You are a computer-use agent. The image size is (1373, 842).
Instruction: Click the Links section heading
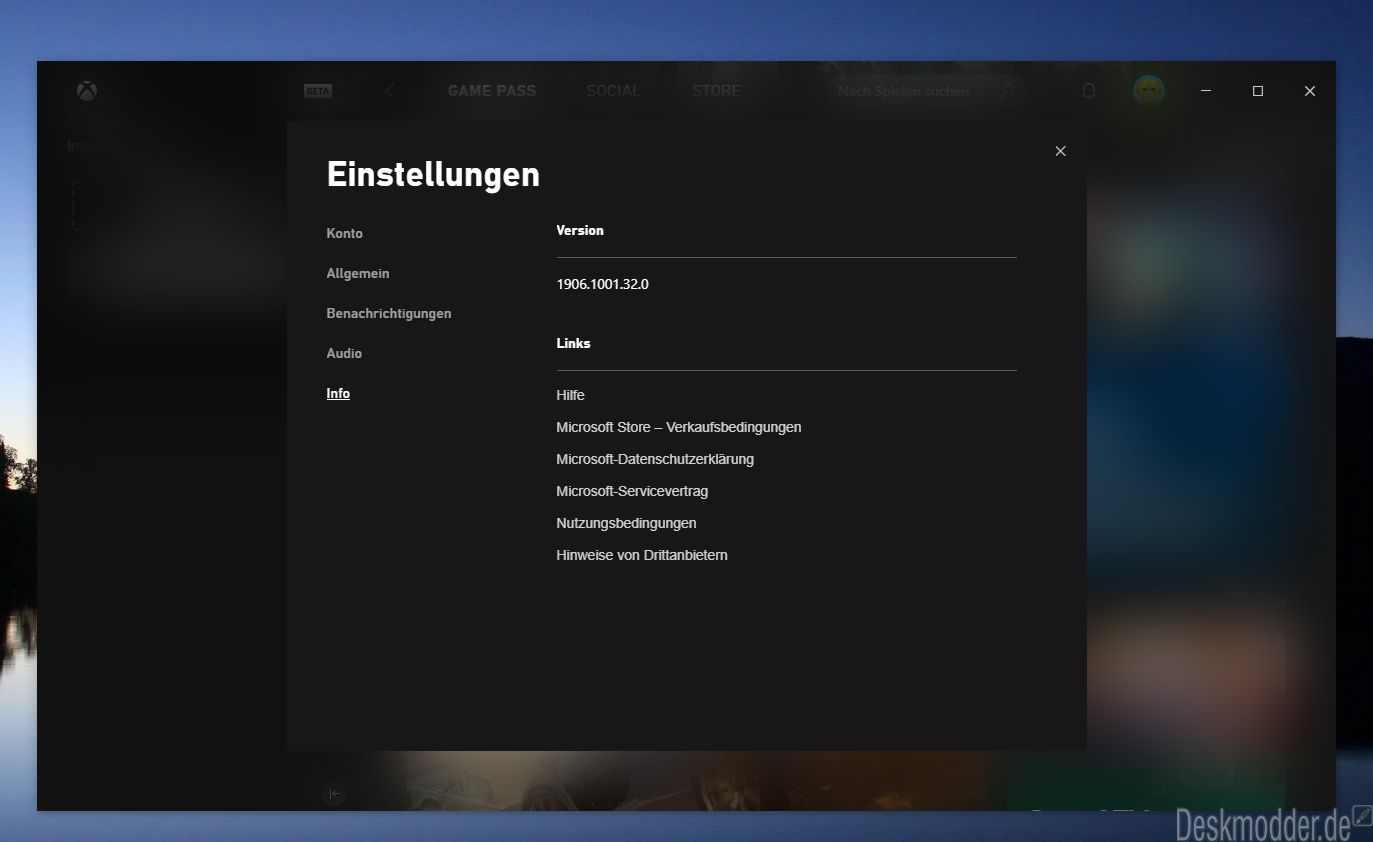pyautogui.click(x=574, y=343)
